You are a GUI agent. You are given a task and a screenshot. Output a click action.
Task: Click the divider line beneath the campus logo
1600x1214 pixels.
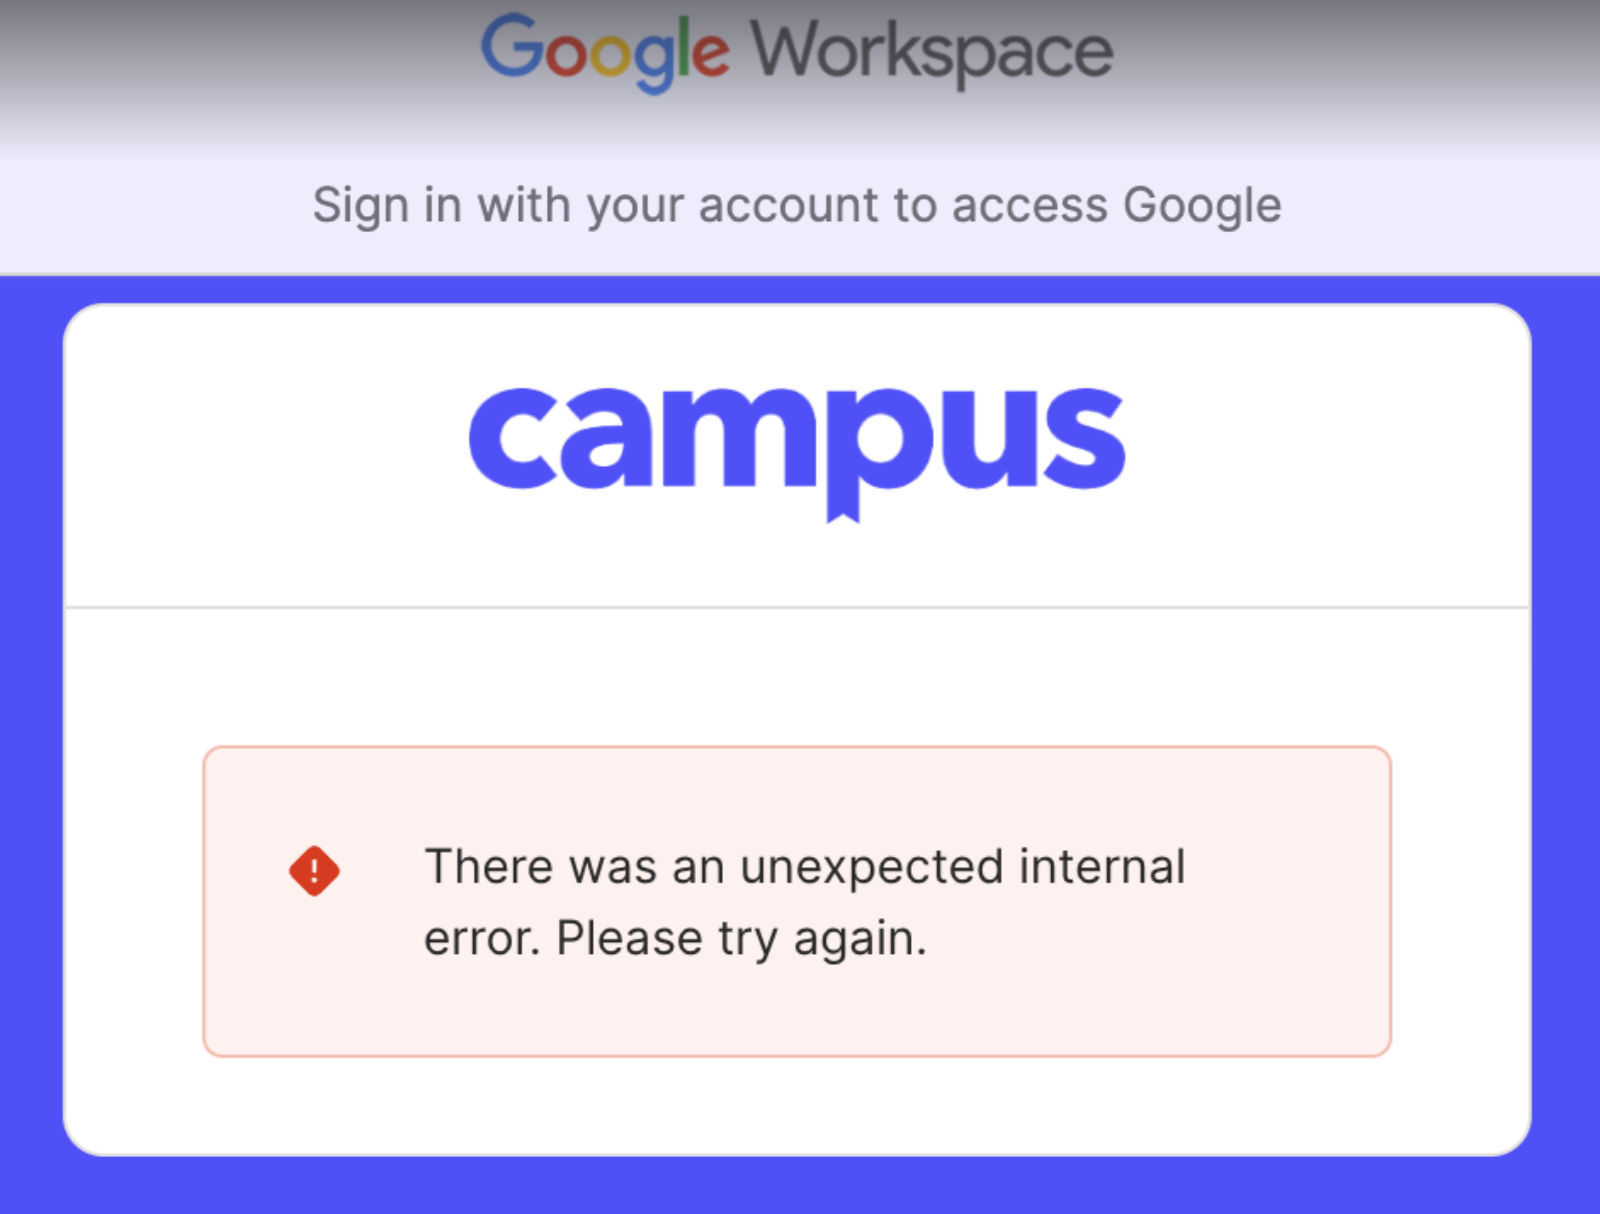pos(797,606)
